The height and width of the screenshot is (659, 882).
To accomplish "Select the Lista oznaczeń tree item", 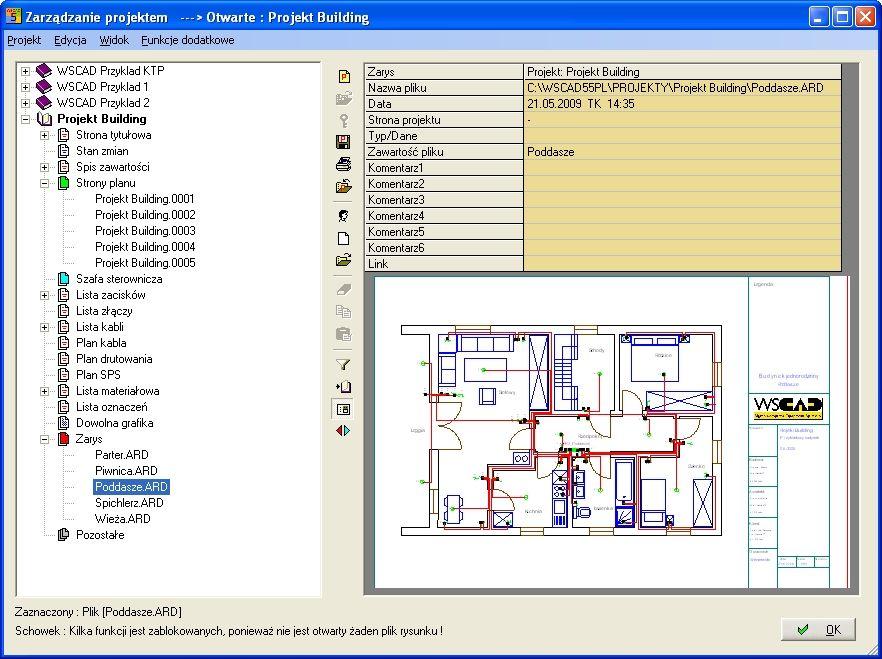I will pos(112,407).
